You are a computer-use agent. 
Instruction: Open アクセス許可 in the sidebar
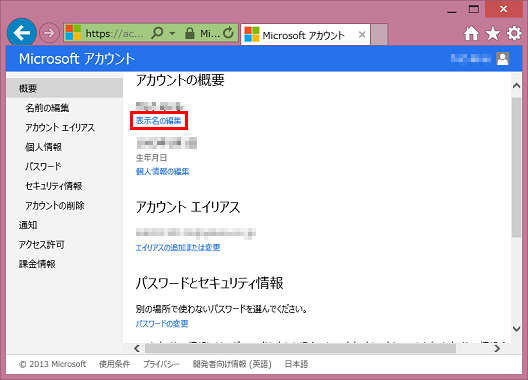(41, 245)
